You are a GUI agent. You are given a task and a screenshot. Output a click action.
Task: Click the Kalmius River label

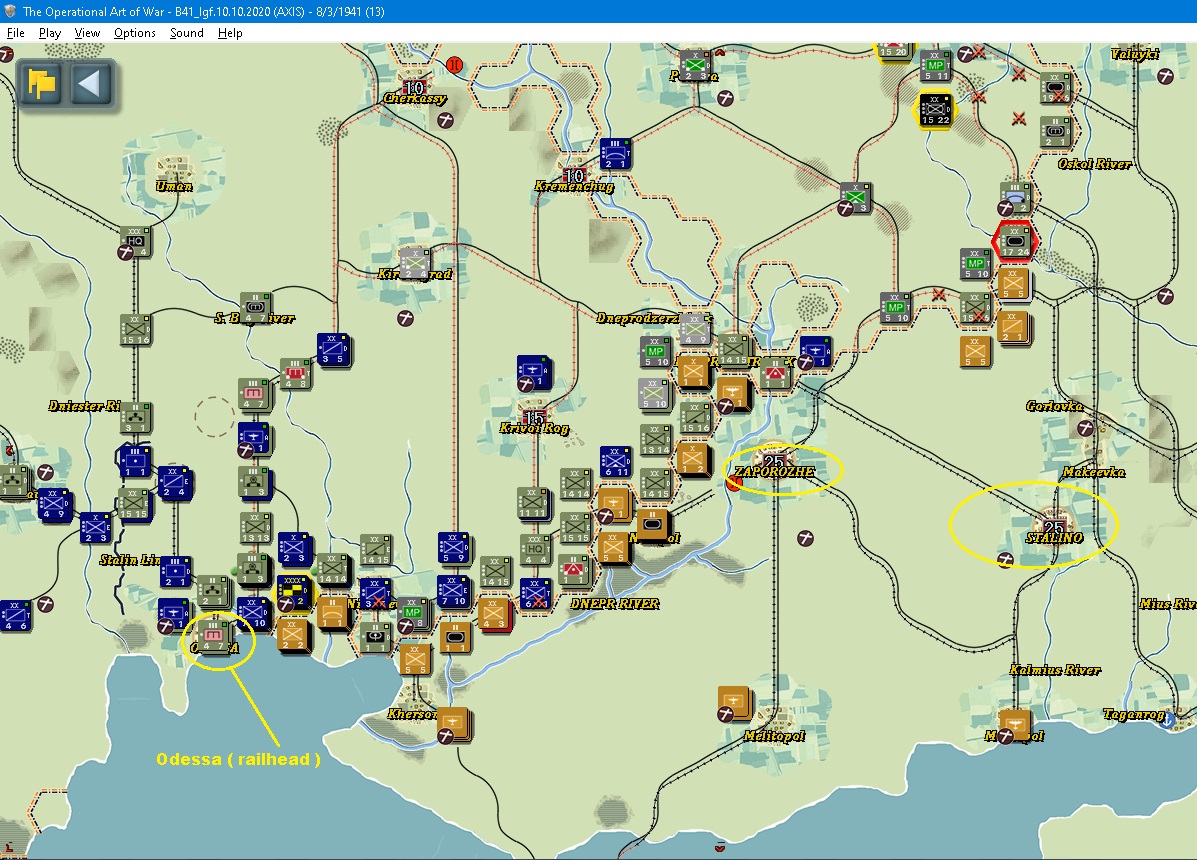tap(1055, 670)
